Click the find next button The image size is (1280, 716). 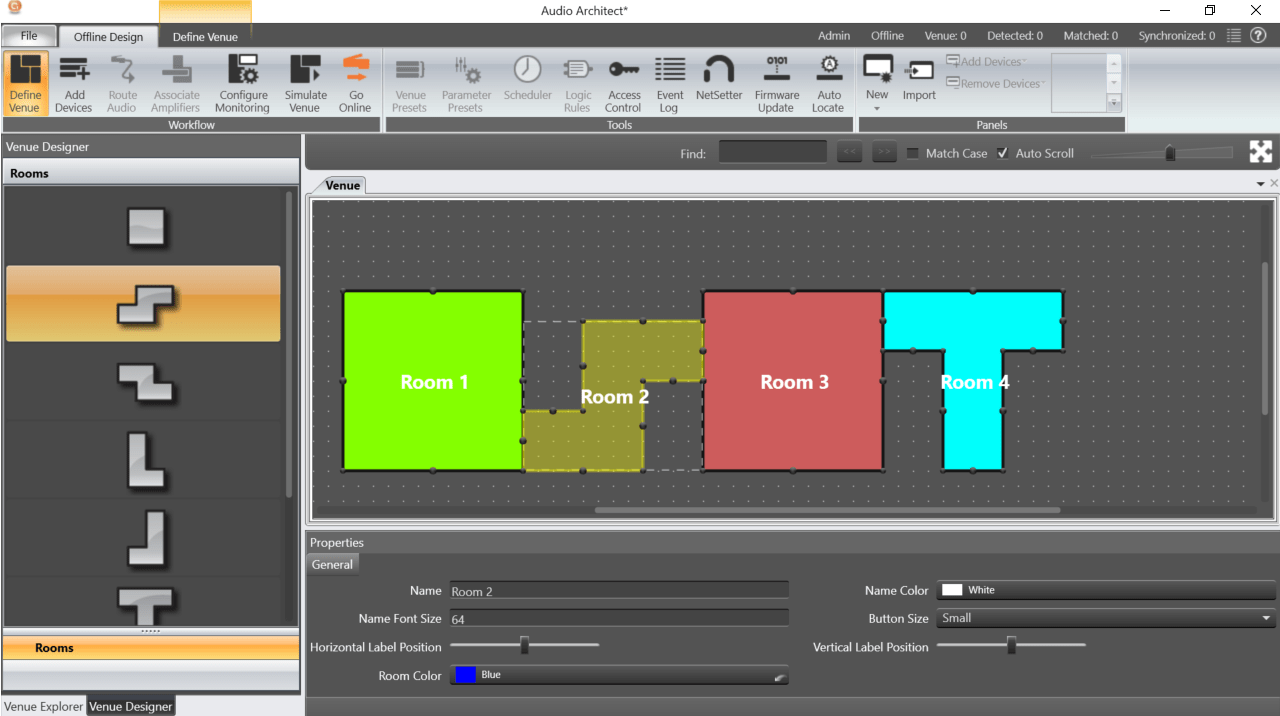[x=884, y=153]
